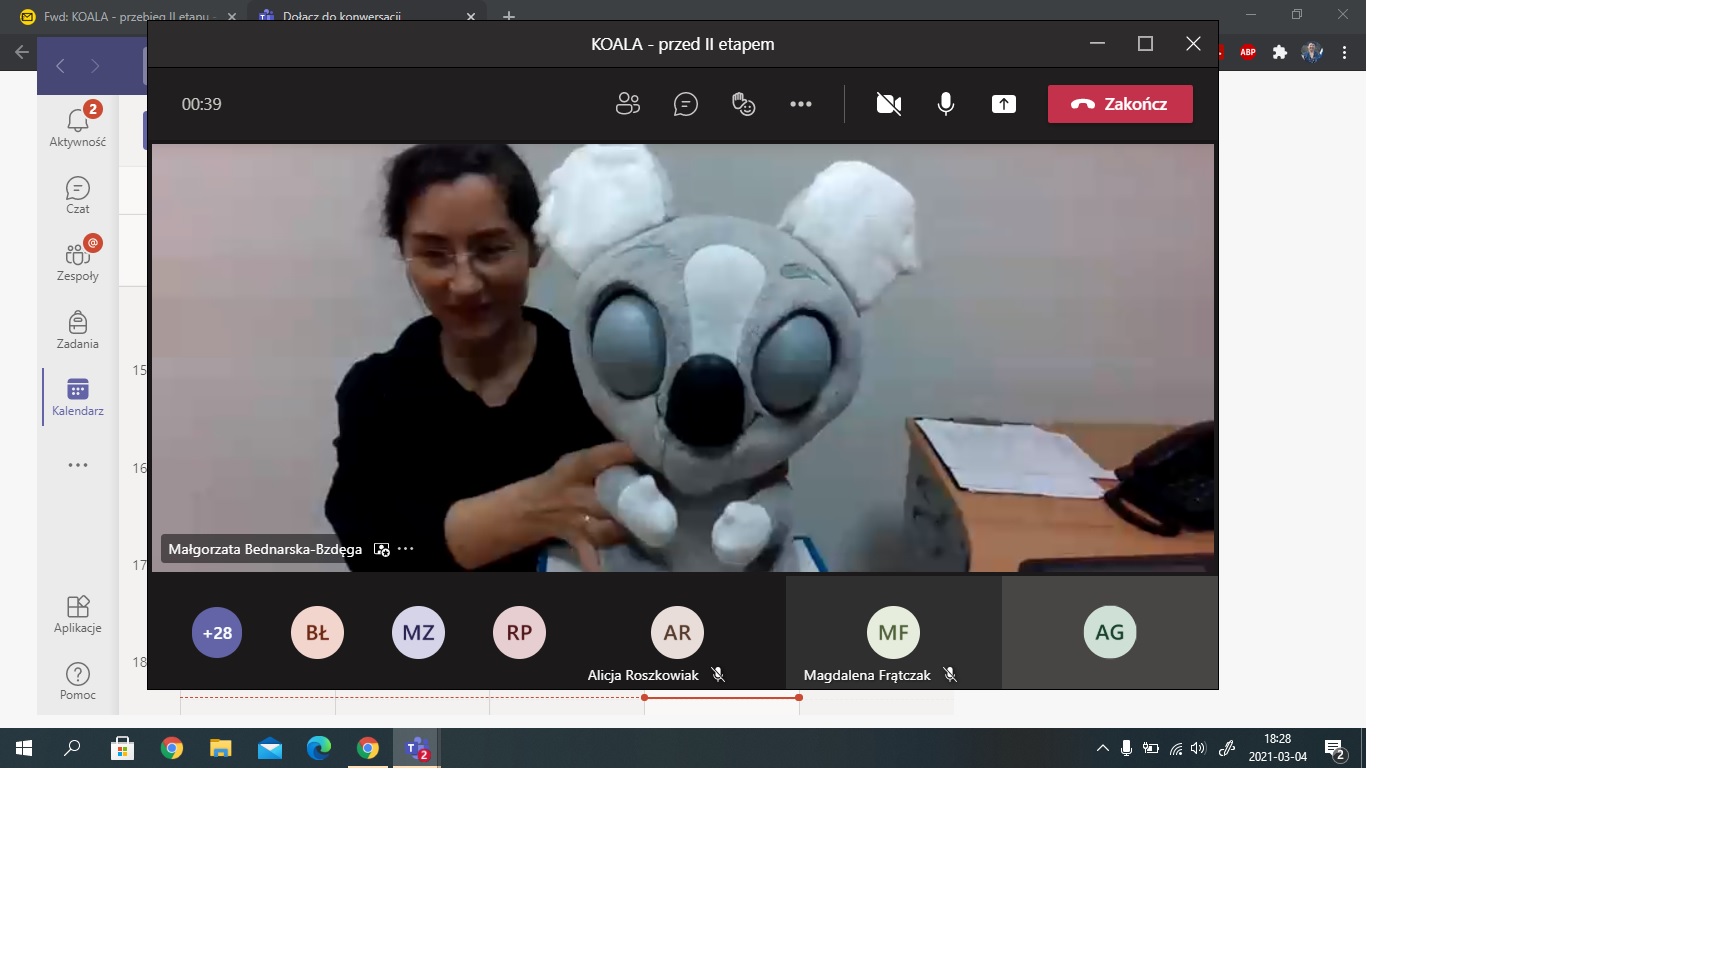Select Kalendarz in the Teams sidebar
Viewport: 1710px width, 968px height.
(78, 397)
